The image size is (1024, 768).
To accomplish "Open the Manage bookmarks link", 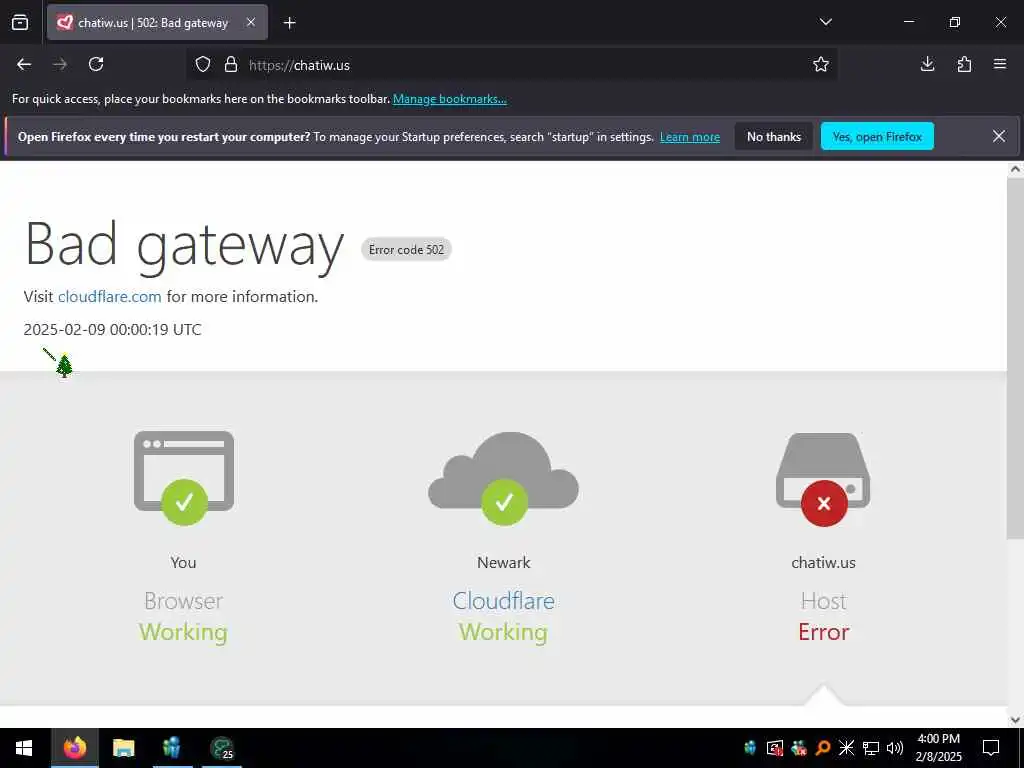I will click(x=449, y=99).
